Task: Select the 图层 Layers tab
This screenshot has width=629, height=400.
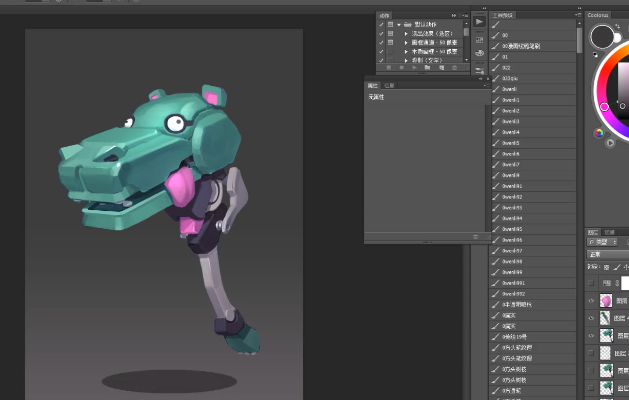Action: click(593, 232)
